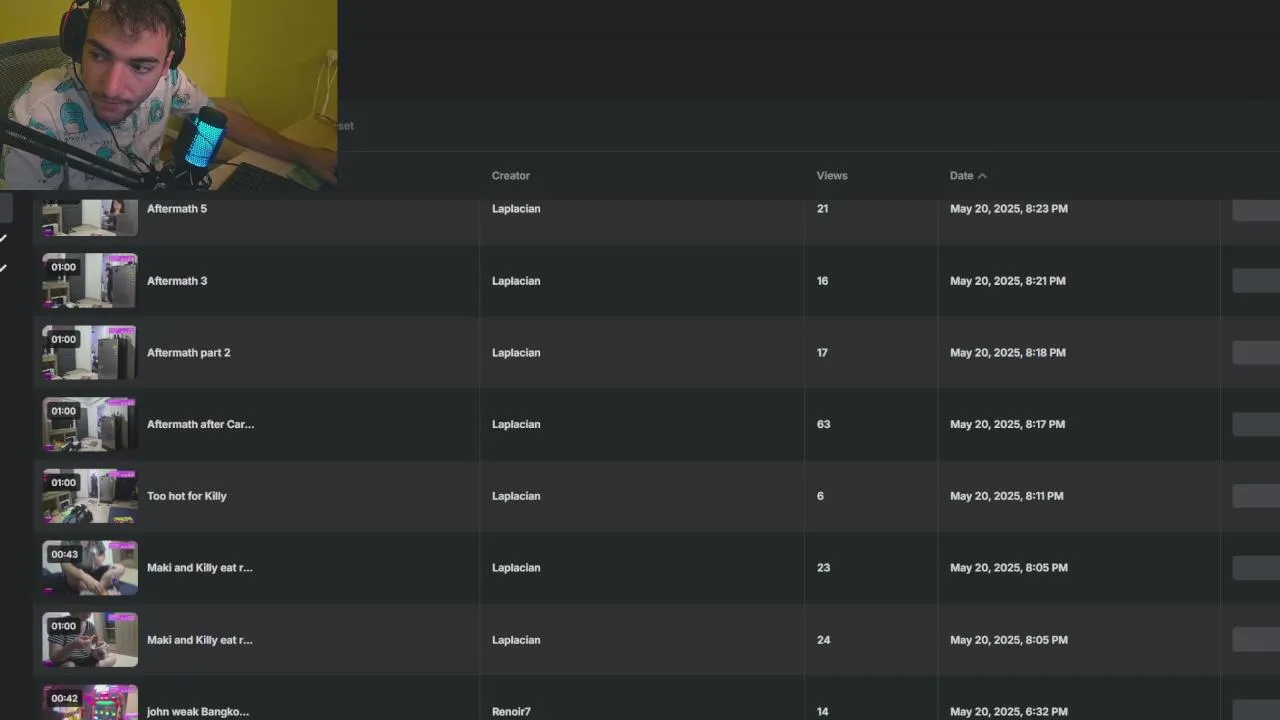Open the Aftermath 3 clip thumbnail
This screenshot has height=720, width=1280.
pos(90,281)
